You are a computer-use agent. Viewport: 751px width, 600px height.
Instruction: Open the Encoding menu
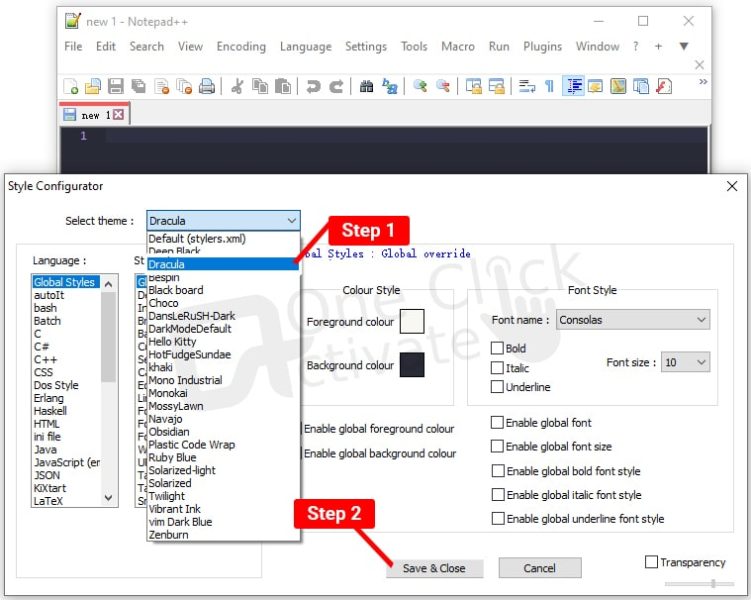point(241,46)
